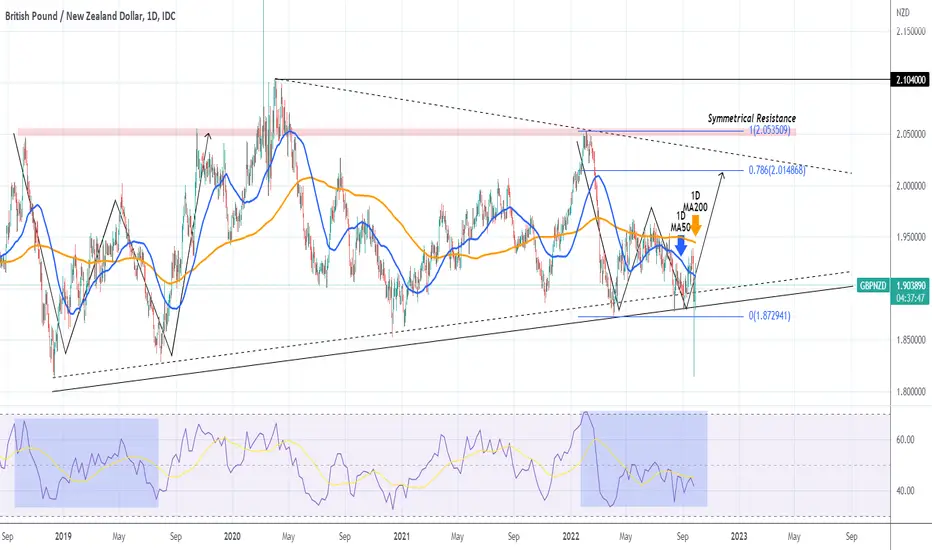
Task: Click the Fibonacci level label 0.786(2.014868)
Action: pyautogui.click(x=777, y=171)
